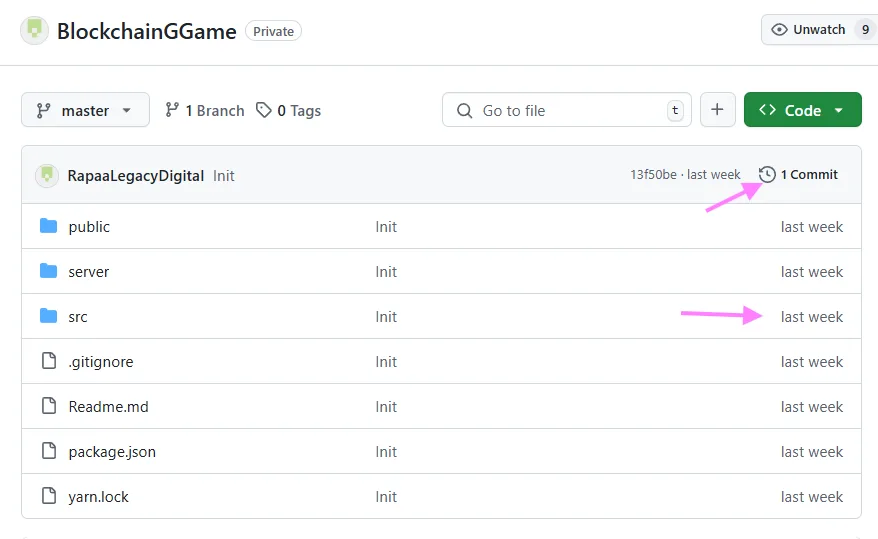The height and width of the screenshot is (539, 878).
Task: Click the history clock icon beside 1 Commit
Action: (767, 175)
